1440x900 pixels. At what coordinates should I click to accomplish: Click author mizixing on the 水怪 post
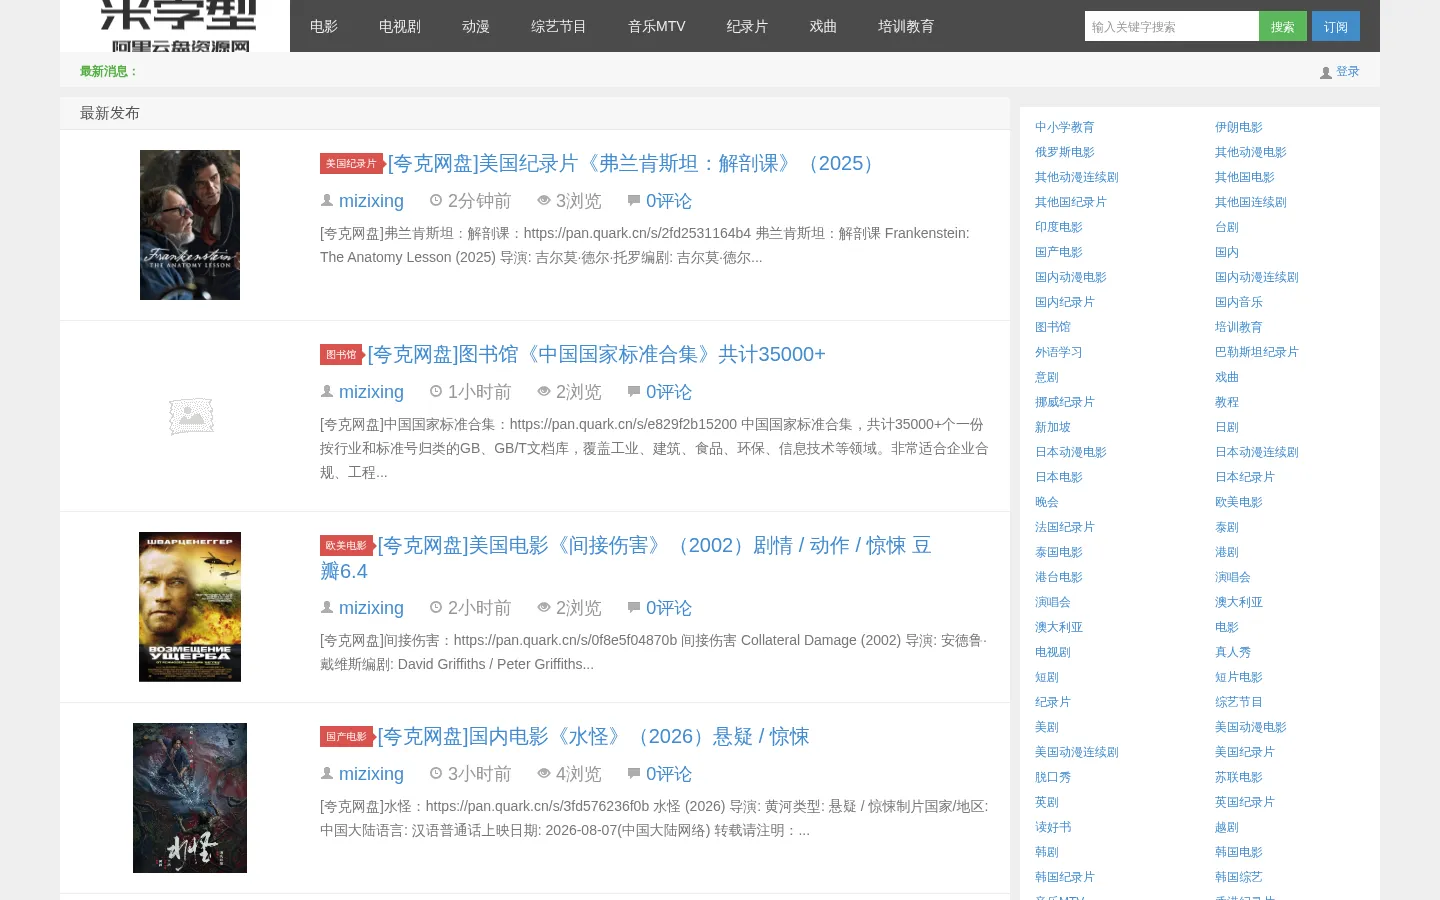pyautogui.click(x=371, y=774)
